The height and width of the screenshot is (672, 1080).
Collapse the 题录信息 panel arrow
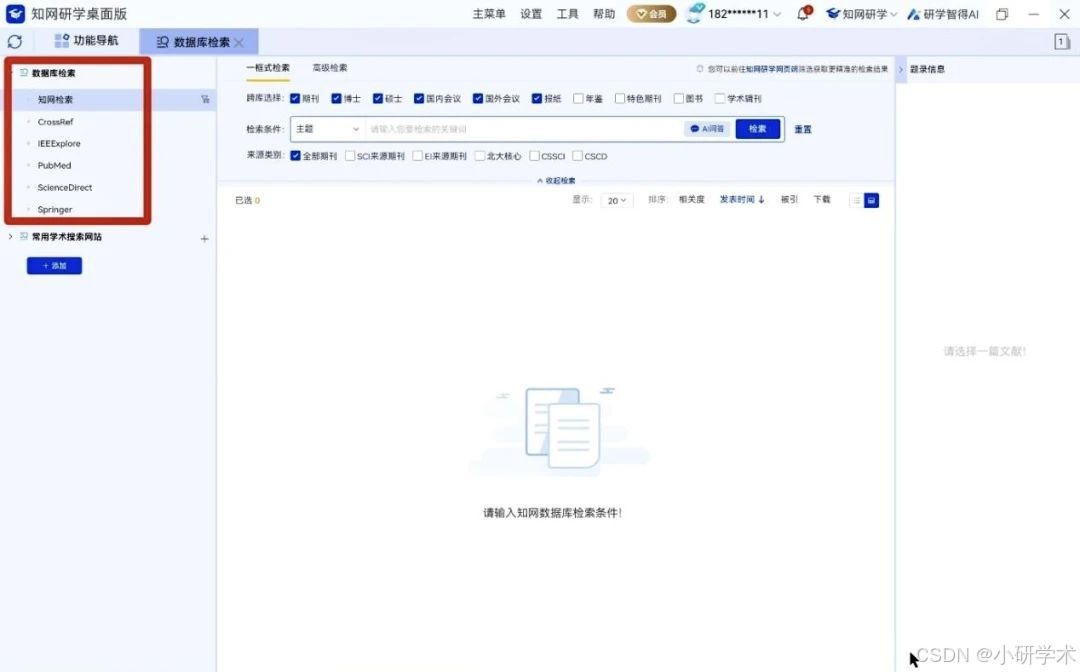coord(901,70)
